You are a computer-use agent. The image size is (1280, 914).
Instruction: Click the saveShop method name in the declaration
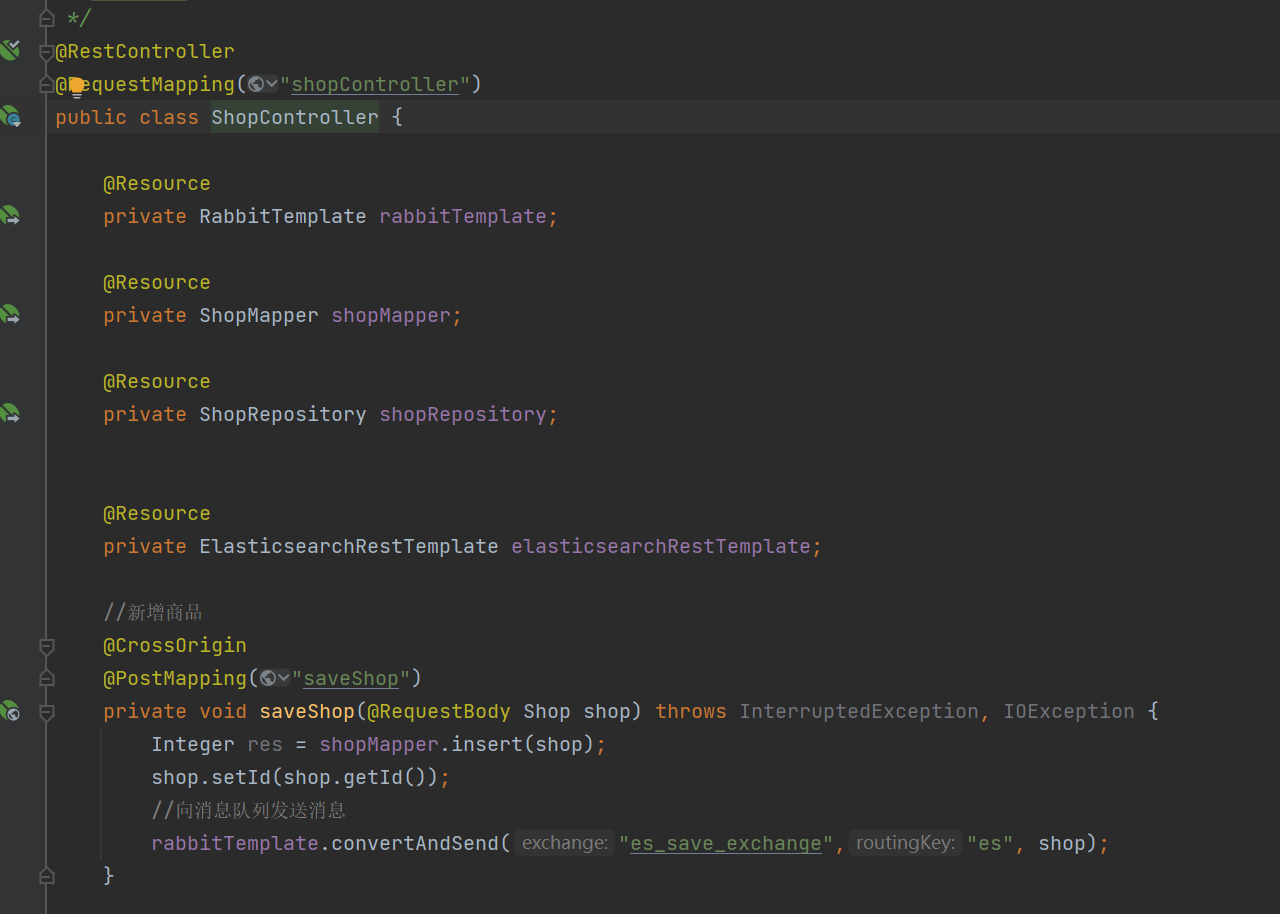coord(307,711)
